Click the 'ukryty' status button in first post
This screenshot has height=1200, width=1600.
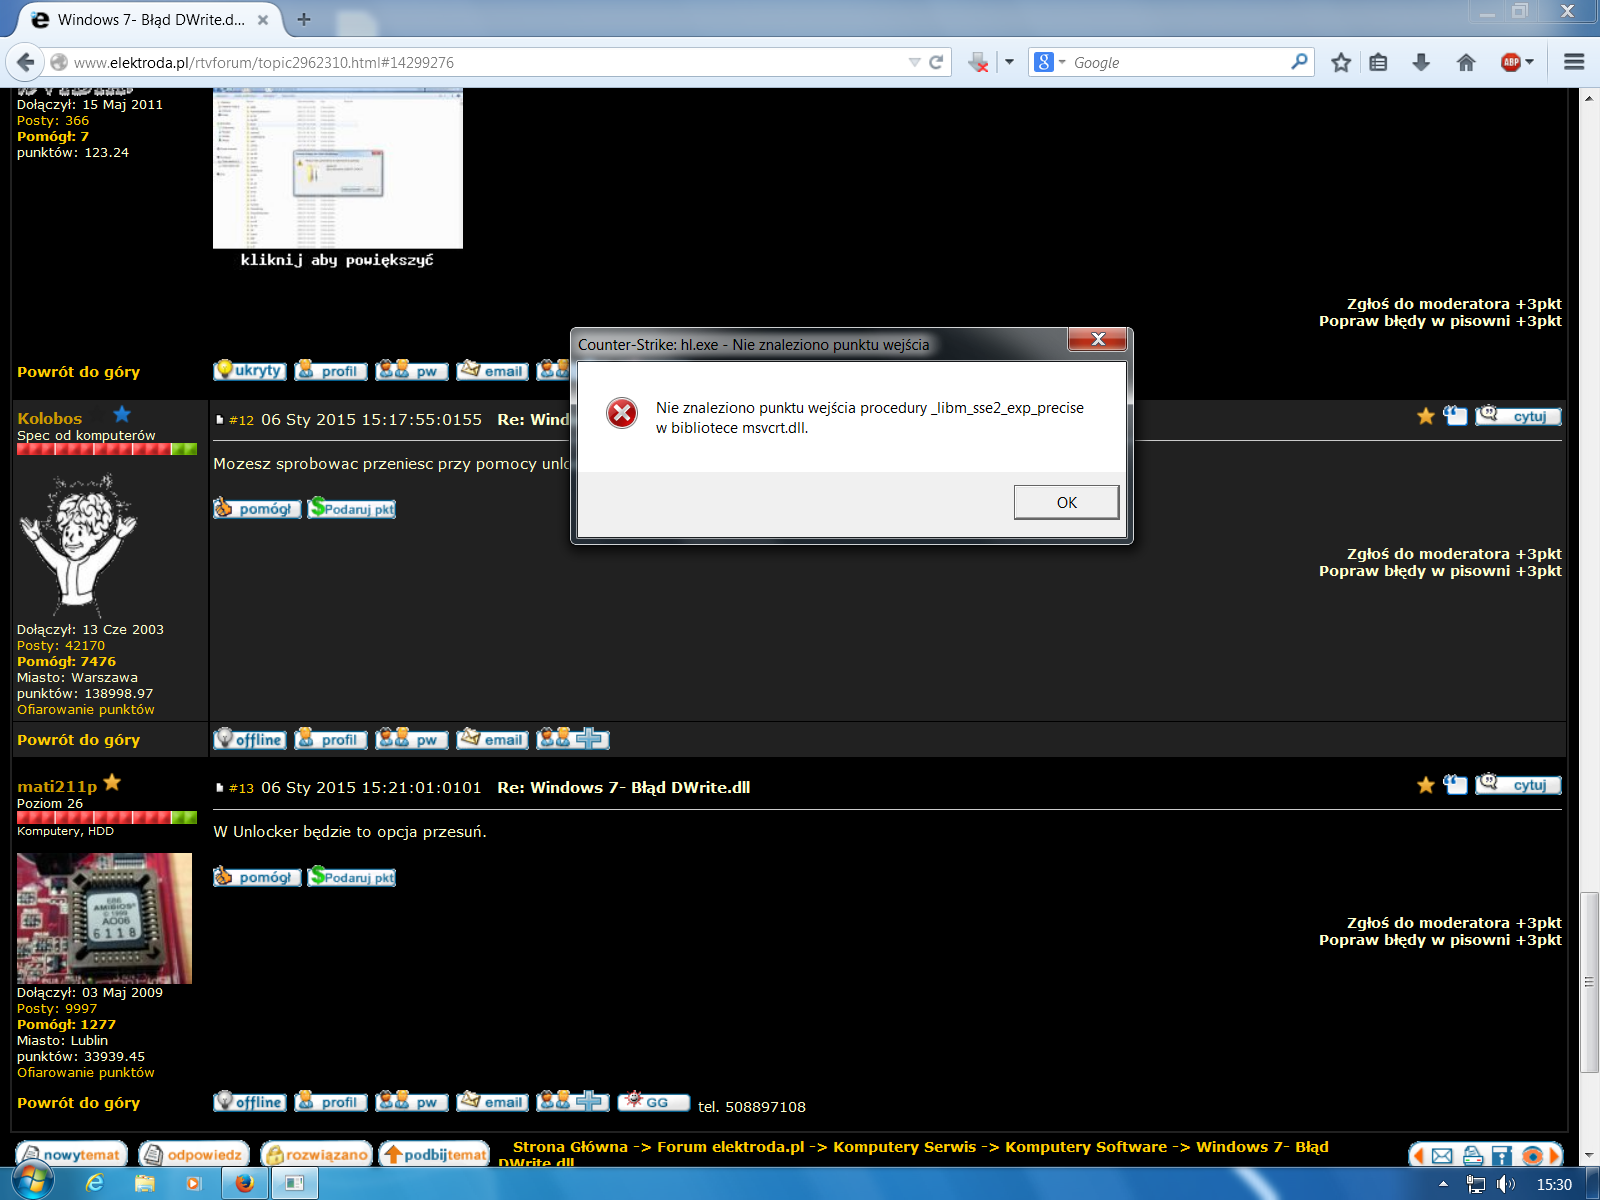[x=250, y=370]
